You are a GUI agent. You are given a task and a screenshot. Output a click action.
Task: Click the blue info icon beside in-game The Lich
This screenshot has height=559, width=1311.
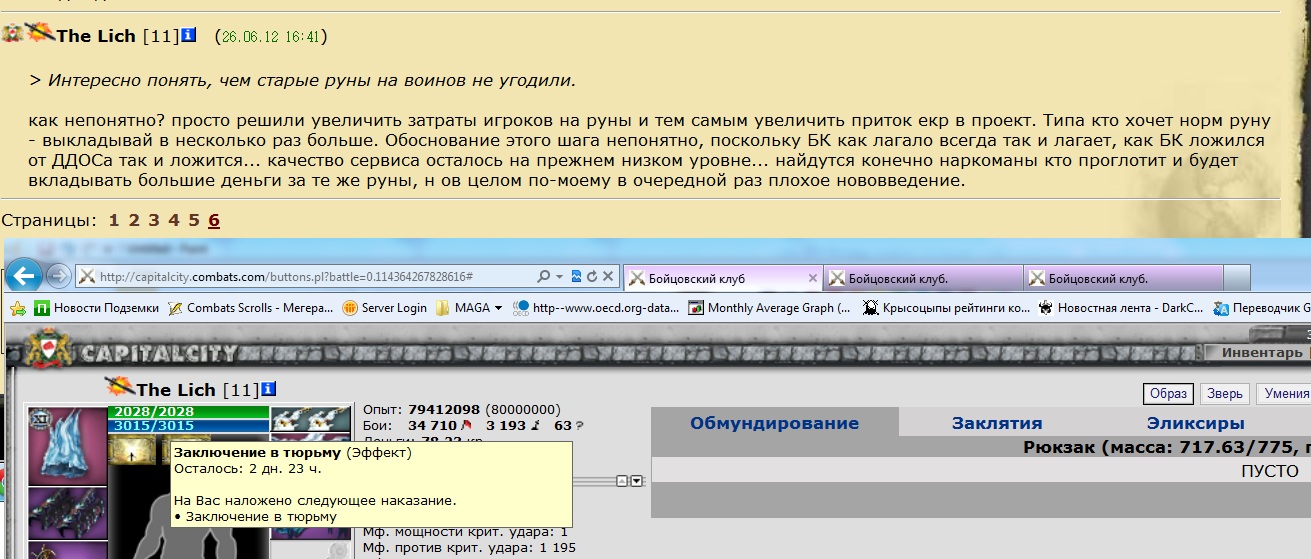pyautogui.click(x=269, y=389)
